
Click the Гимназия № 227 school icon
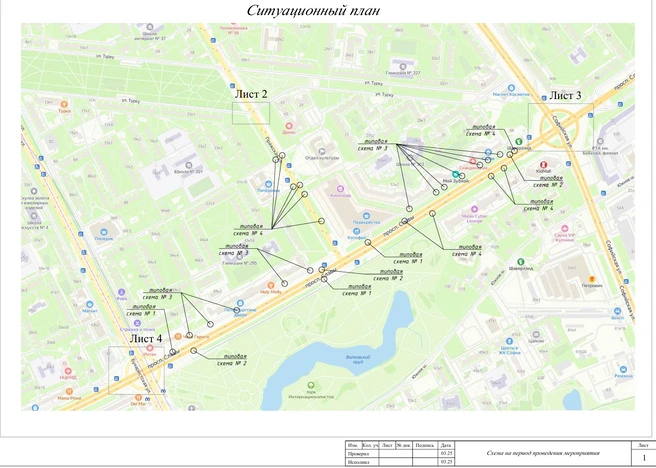pos(403,66)
